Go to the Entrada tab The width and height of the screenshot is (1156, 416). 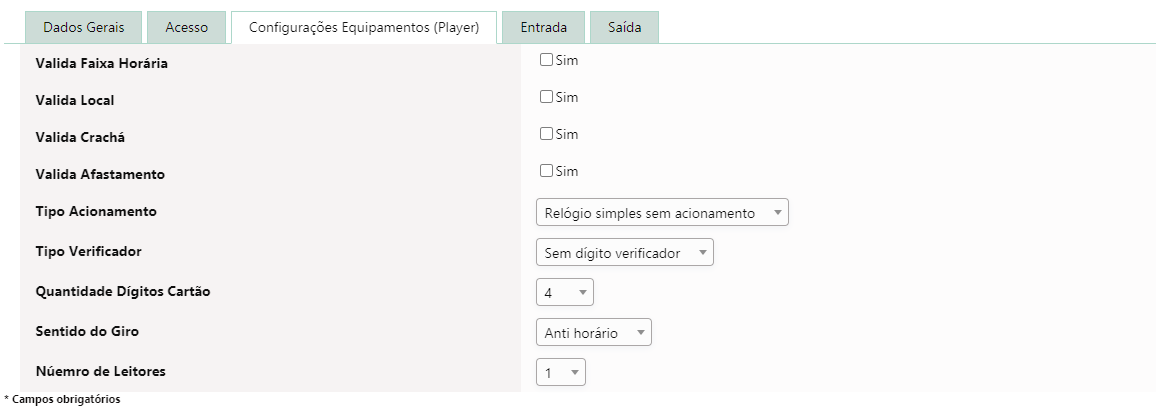[544, 28]
